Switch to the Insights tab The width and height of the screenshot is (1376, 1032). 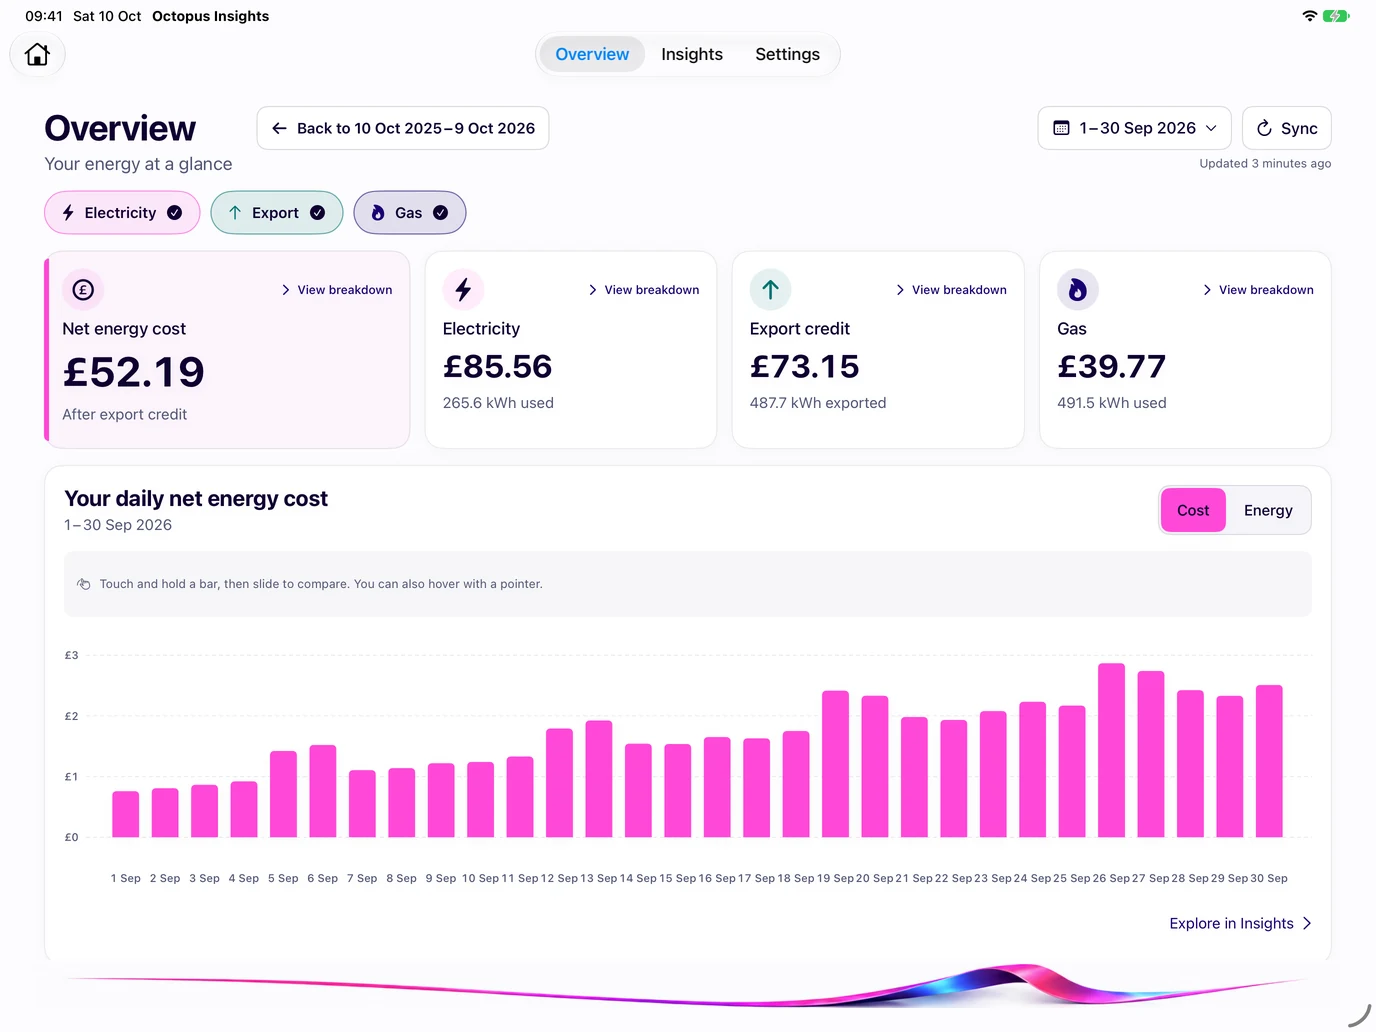(692, 54)
